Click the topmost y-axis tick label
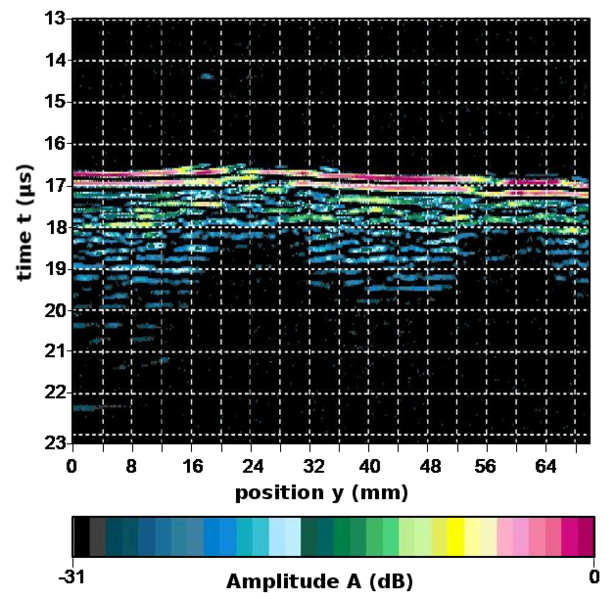 point(56,18)
